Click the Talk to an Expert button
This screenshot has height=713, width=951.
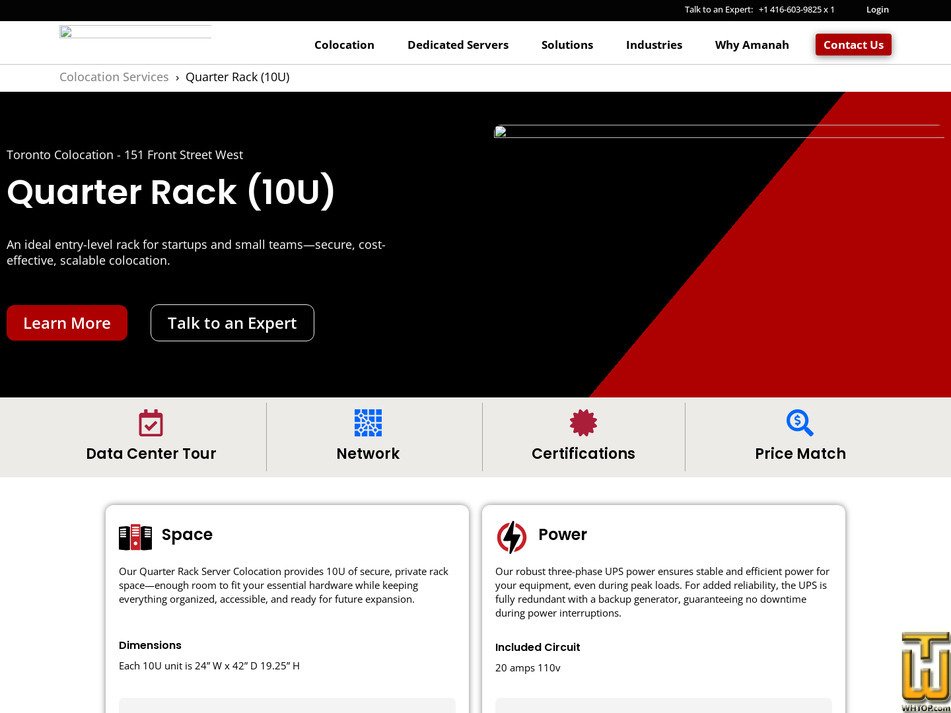point(232,323)
